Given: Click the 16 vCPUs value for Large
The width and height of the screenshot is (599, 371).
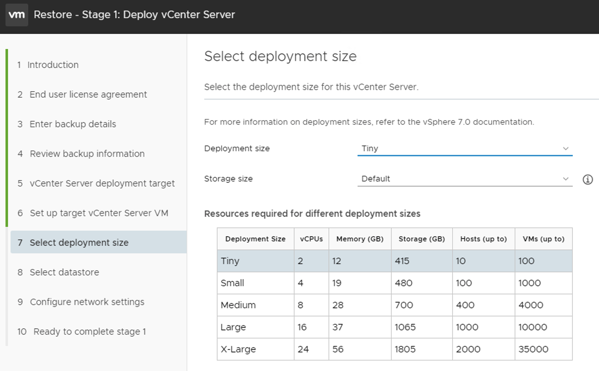Looking at the screenshot, I should [302, 327].
